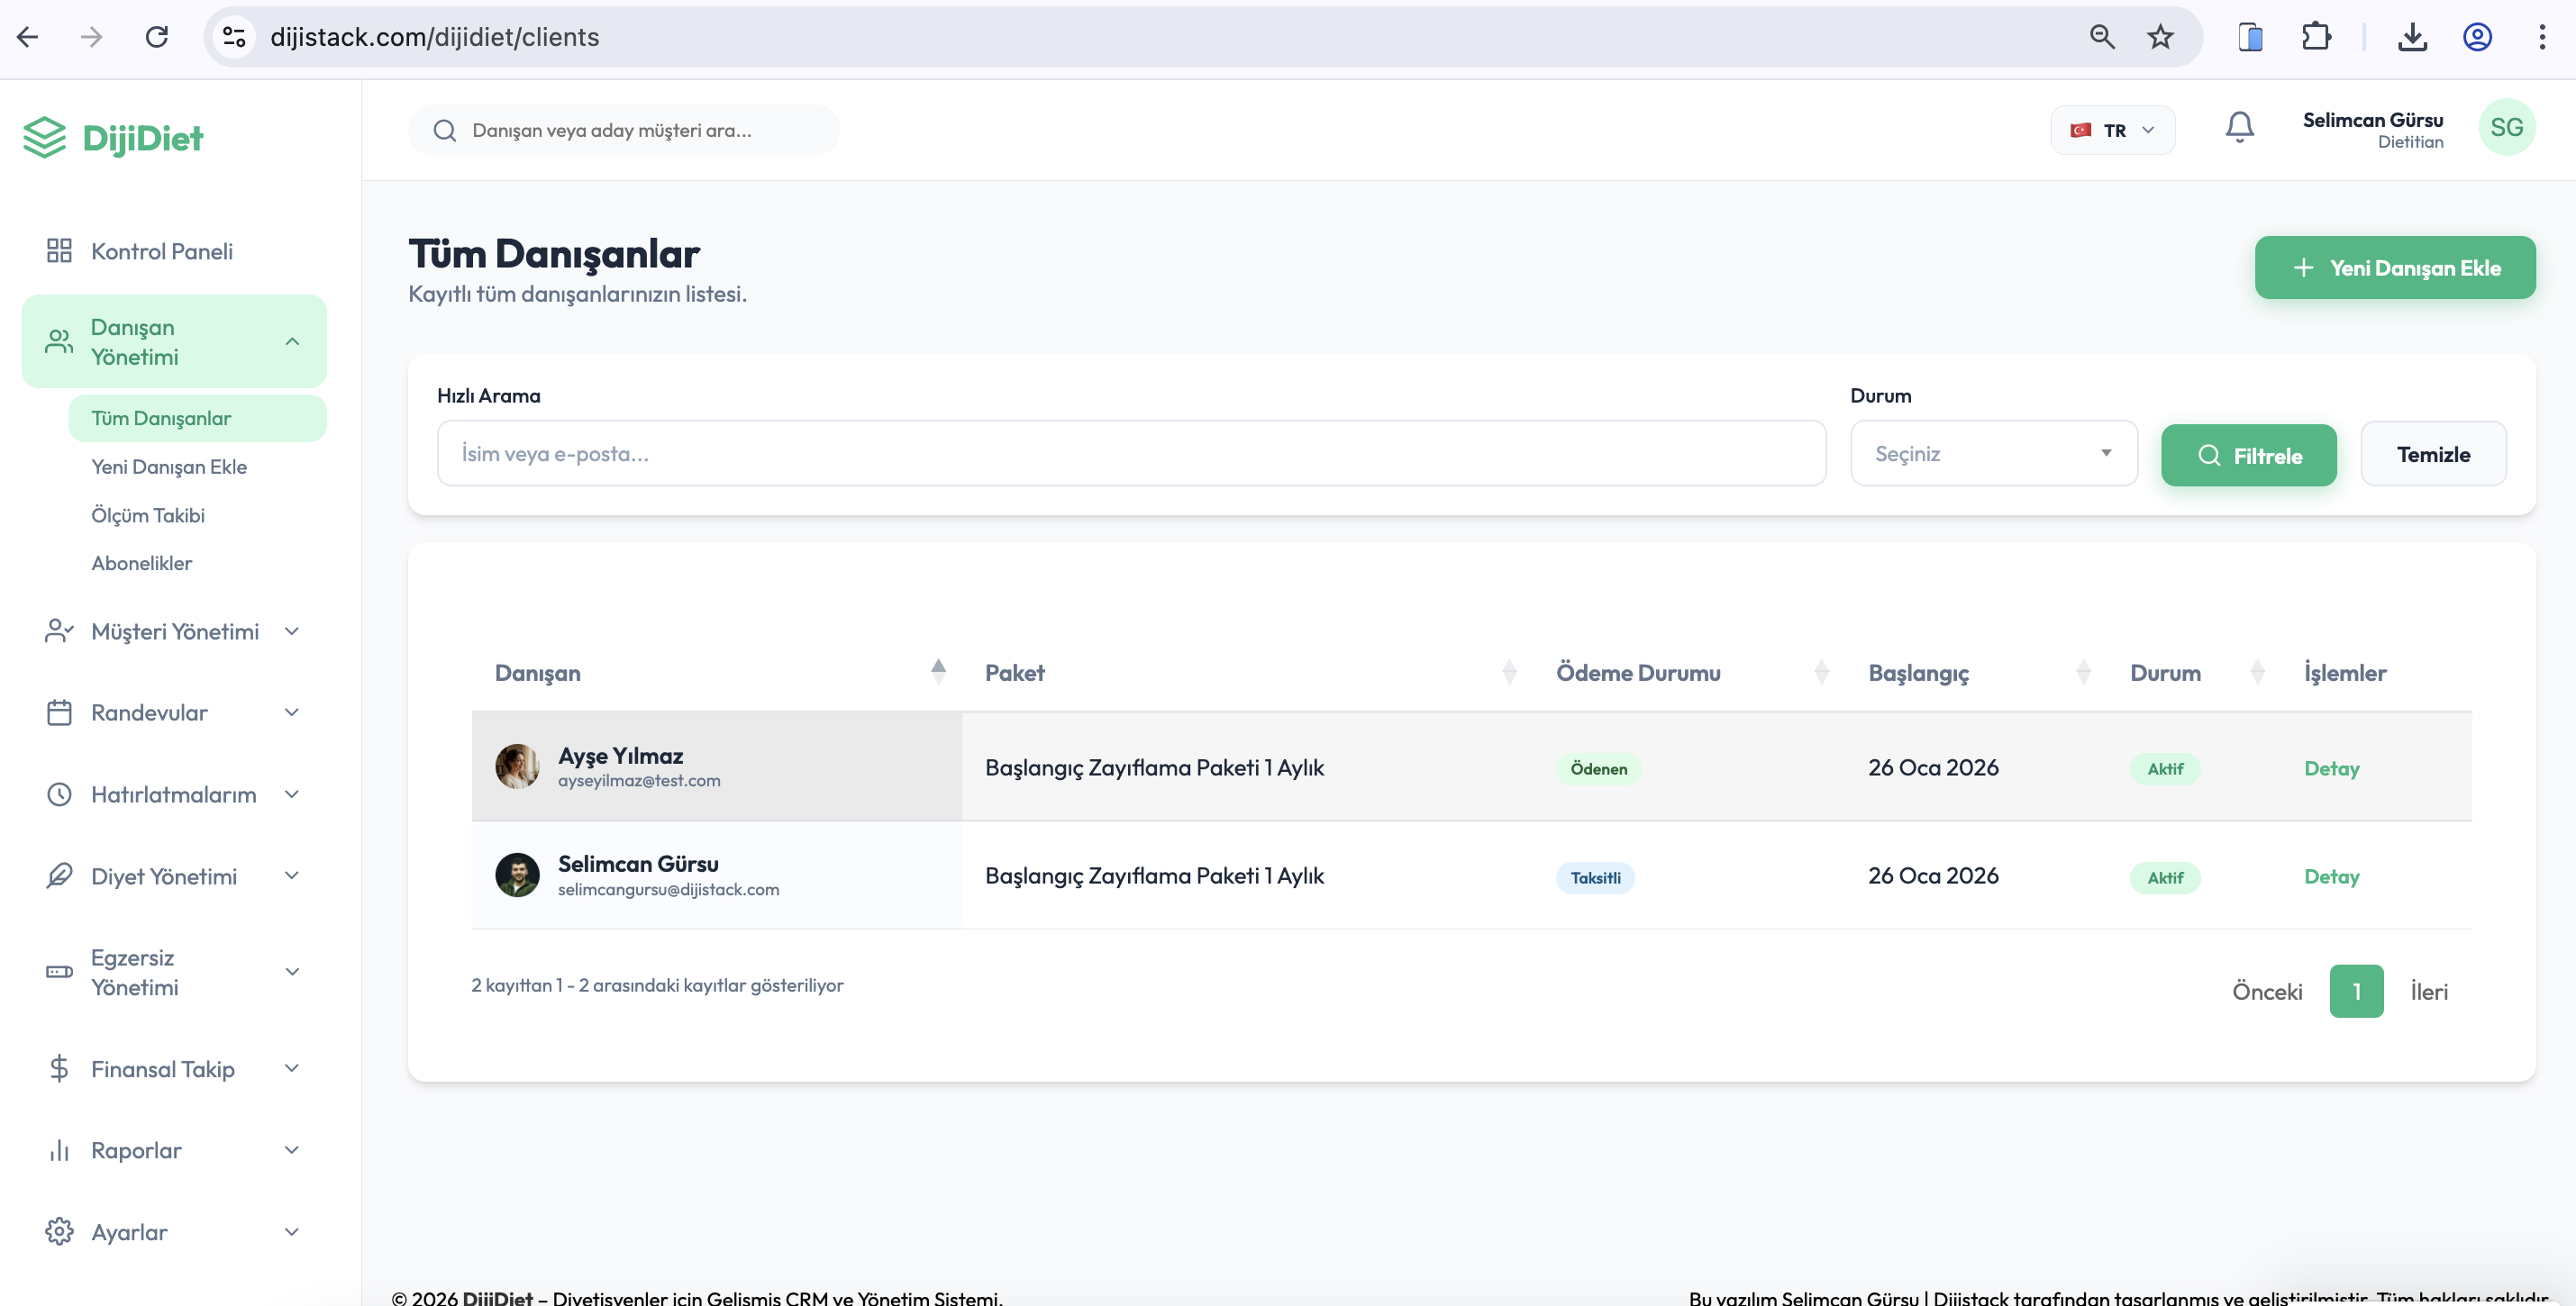Viewport: 2576px width, 1306px height.
Task: Click the Randevular calendar icon
Action: tap(58, 712)
